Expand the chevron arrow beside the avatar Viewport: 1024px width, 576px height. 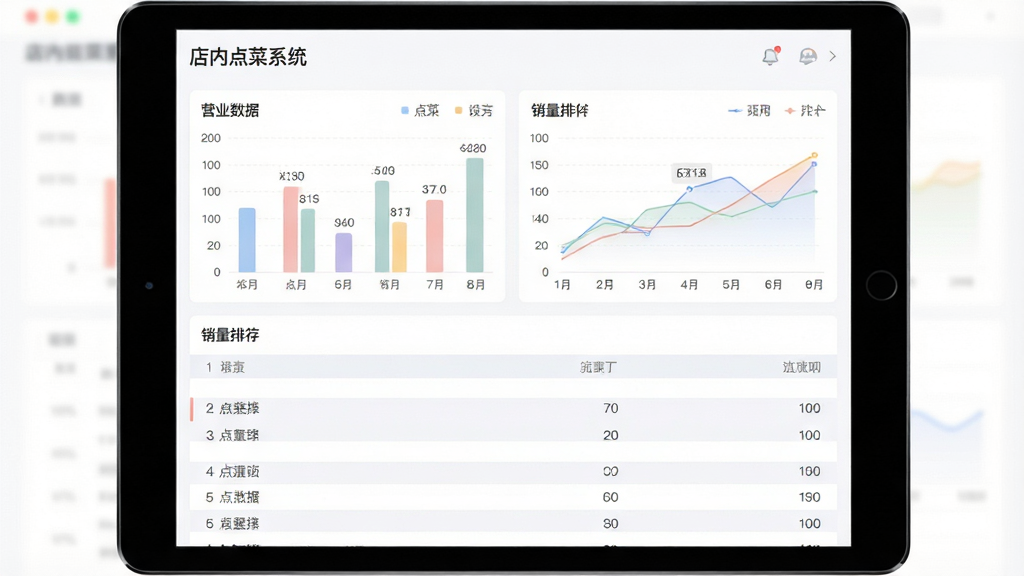click(833, 56)
